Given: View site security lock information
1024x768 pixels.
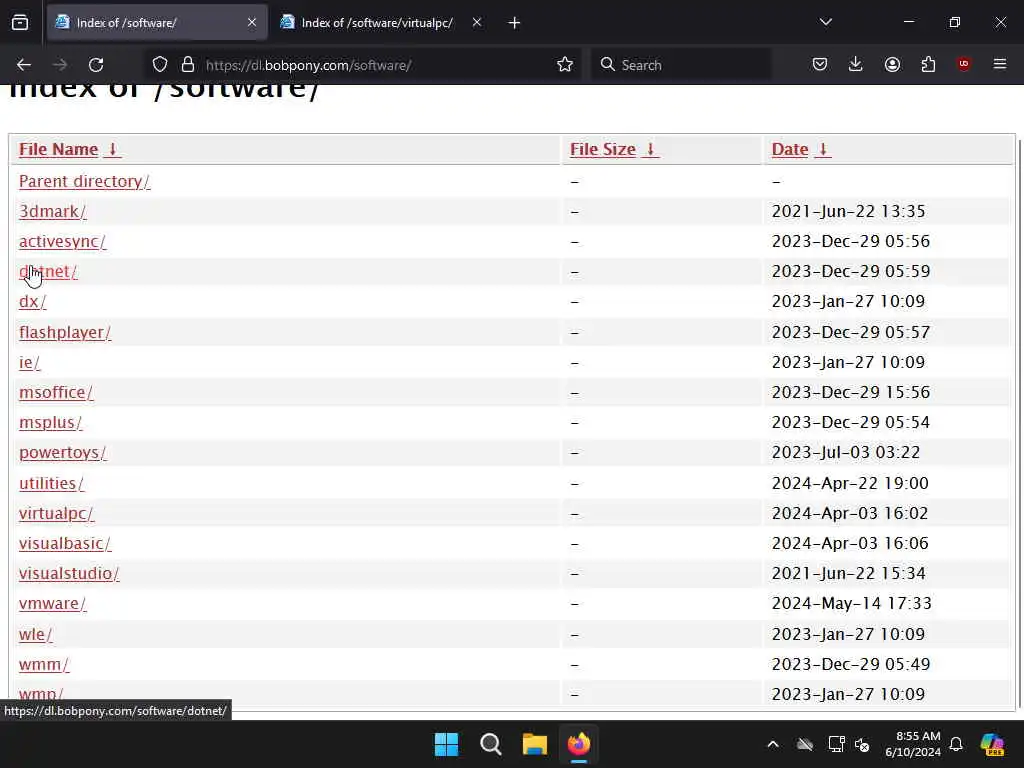Looking at the screenshot, I should [188, 65].
